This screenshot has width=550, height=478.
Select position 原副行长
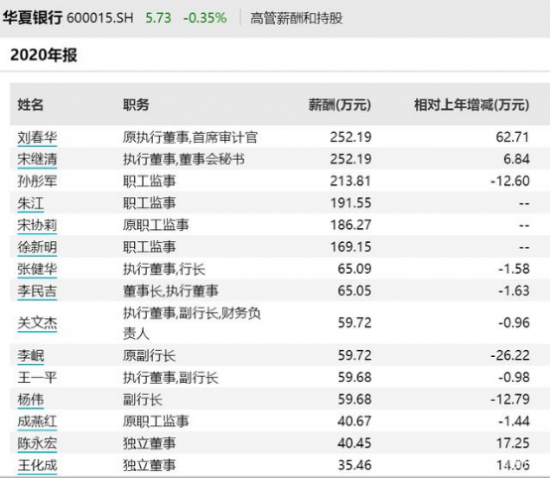click(x=149, y=356)
